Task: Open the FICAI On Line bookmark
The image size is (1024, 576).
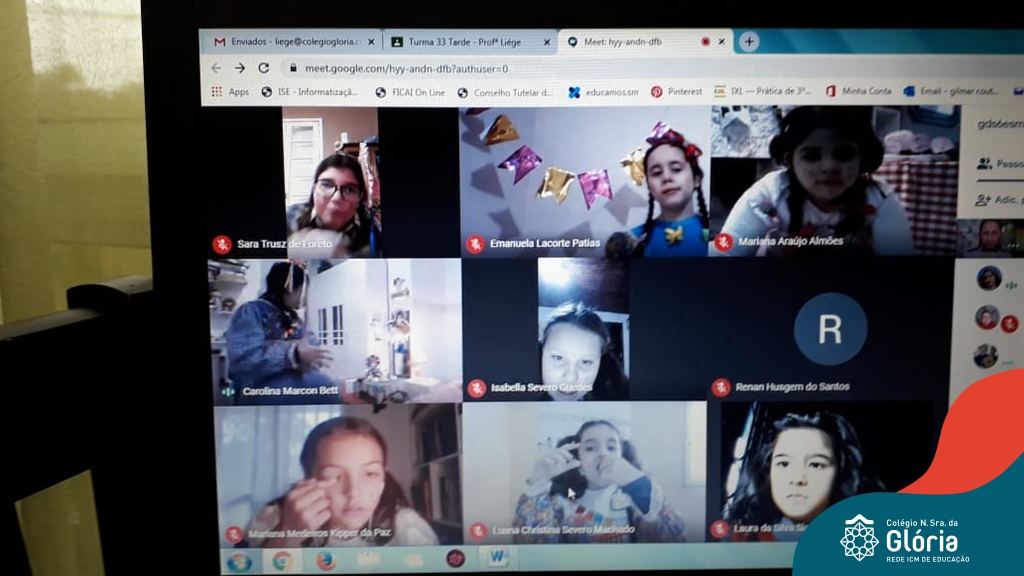Action: tap(410, 93)
